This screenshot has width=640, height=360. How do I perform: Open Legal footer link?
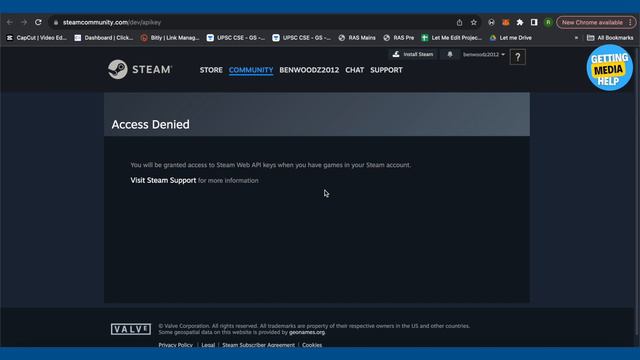point(208,345)
